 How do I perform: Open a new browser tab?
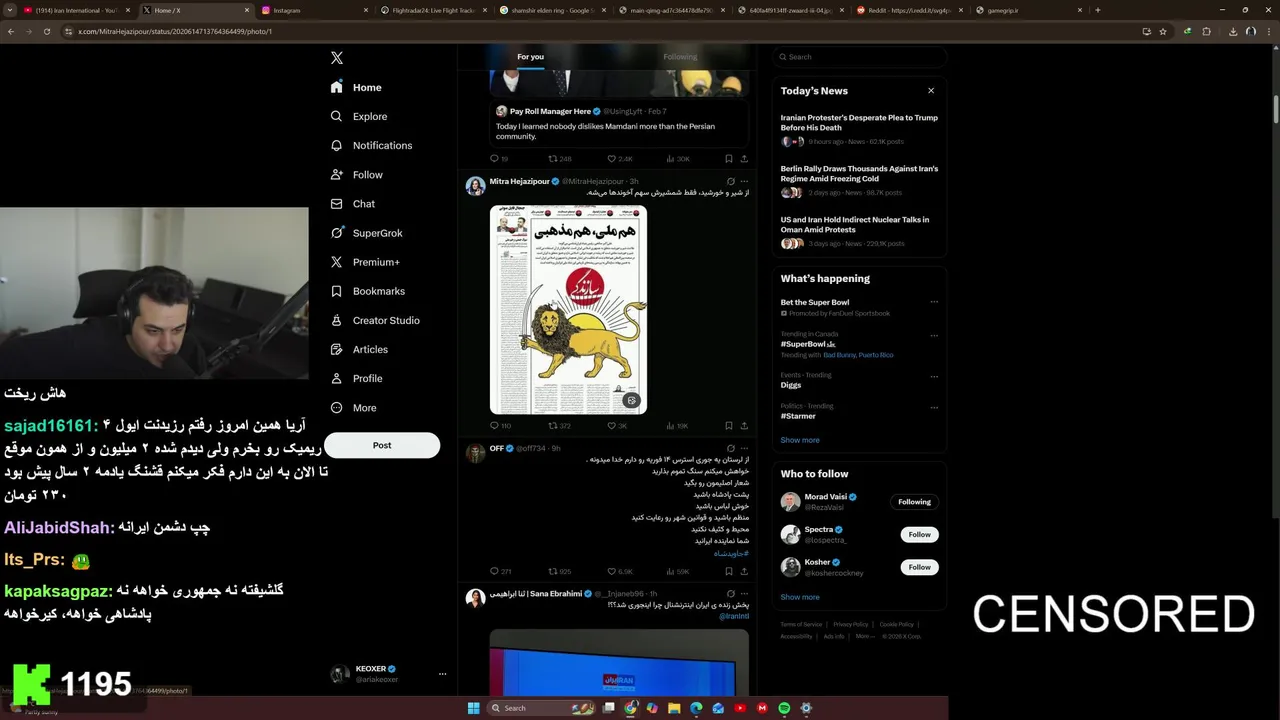pyautogui.click(x=1098, y=10)
